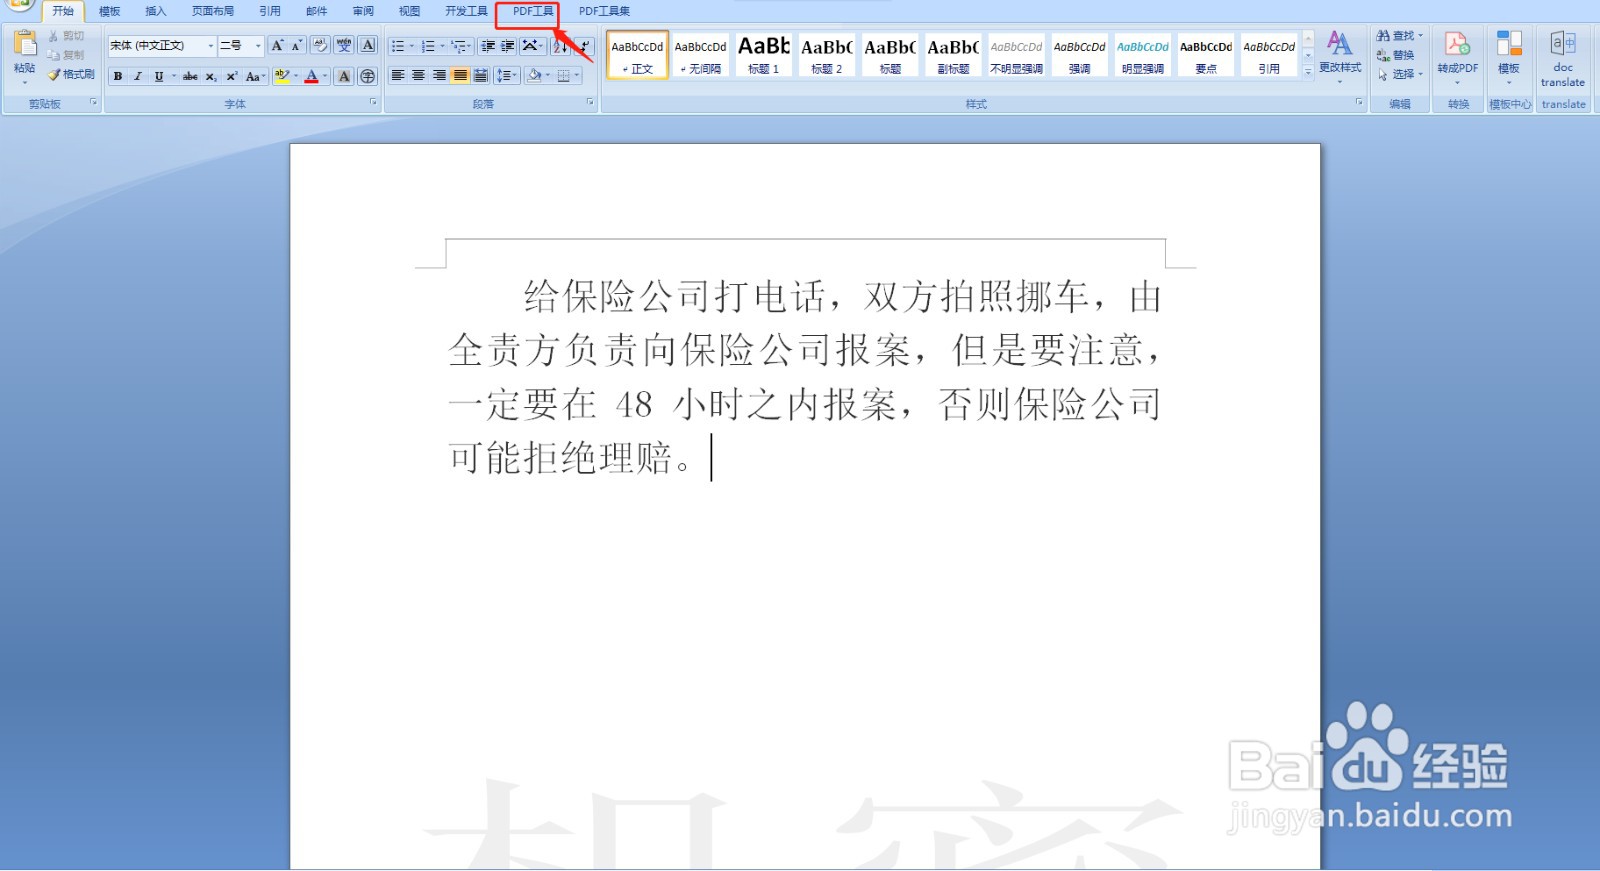Screen dimensions: 1600x871
Task: Click the doc translate icon
Action: coord(1563,43)
